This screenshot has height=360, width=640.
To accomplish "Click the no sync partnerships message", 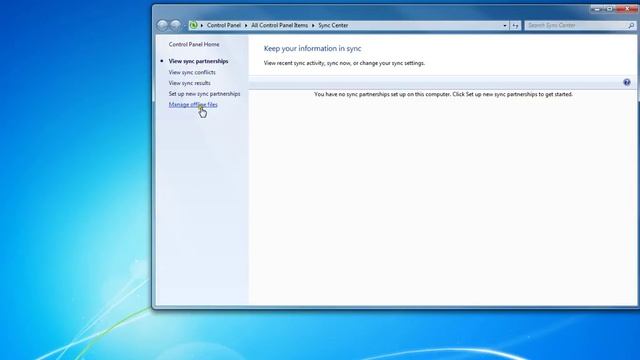I will click(443, 94).
